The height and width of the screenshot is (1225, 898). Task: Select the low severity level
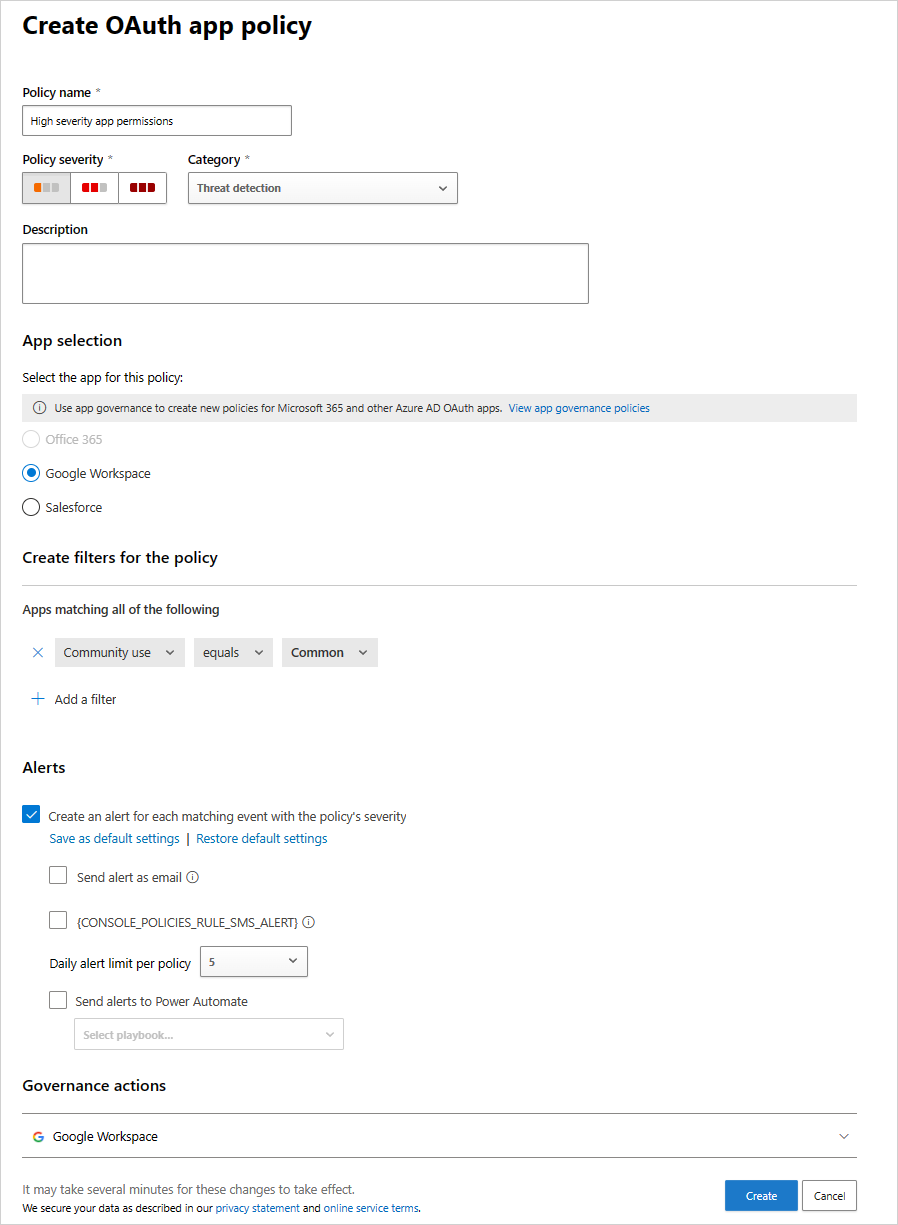[x=45, y=188]
